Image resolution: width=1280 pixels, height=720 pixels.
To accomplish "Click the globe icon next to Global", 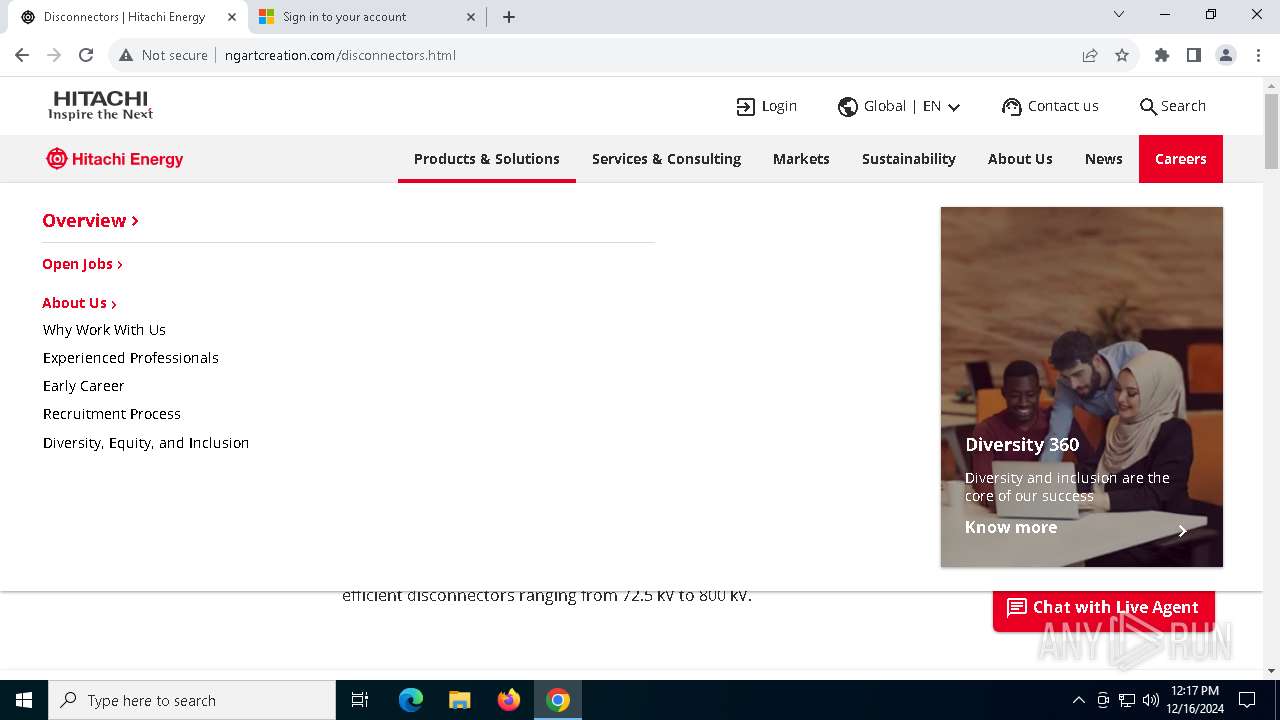I will point(848,107).
